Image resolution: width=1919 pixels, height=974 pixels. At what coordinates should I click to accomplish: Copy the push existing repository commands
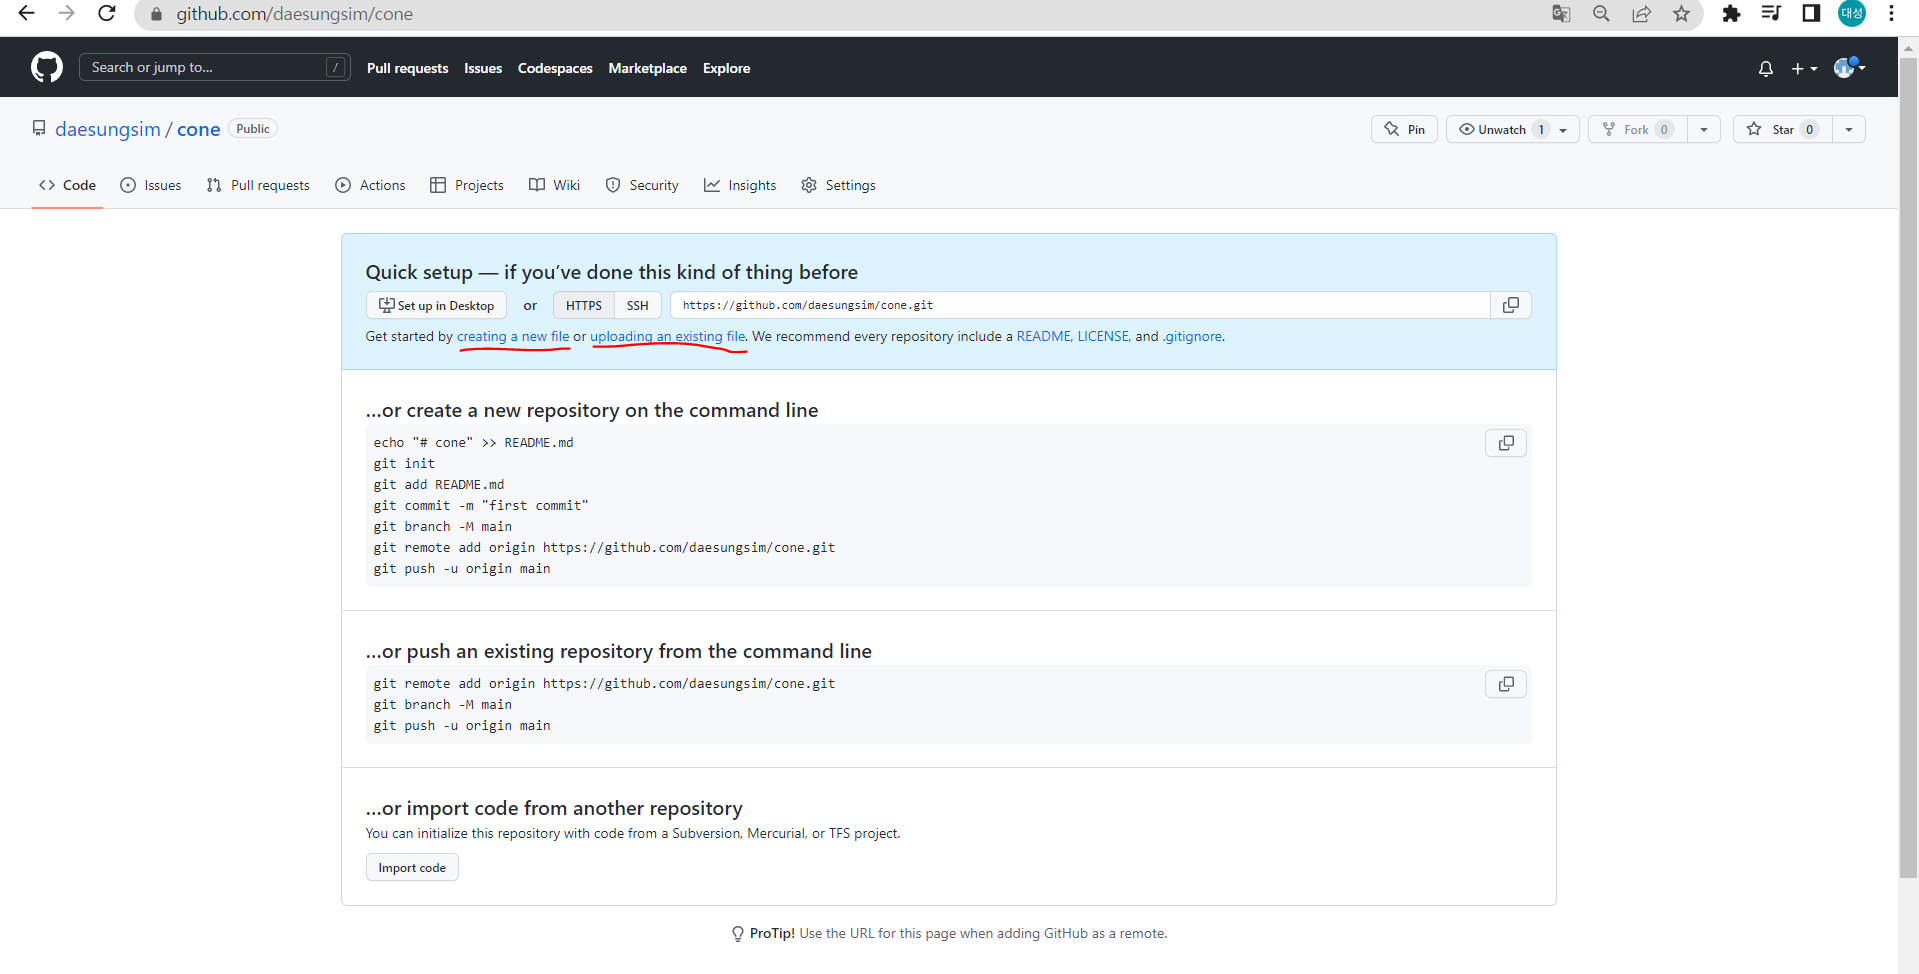click(x=1506, y=684)
